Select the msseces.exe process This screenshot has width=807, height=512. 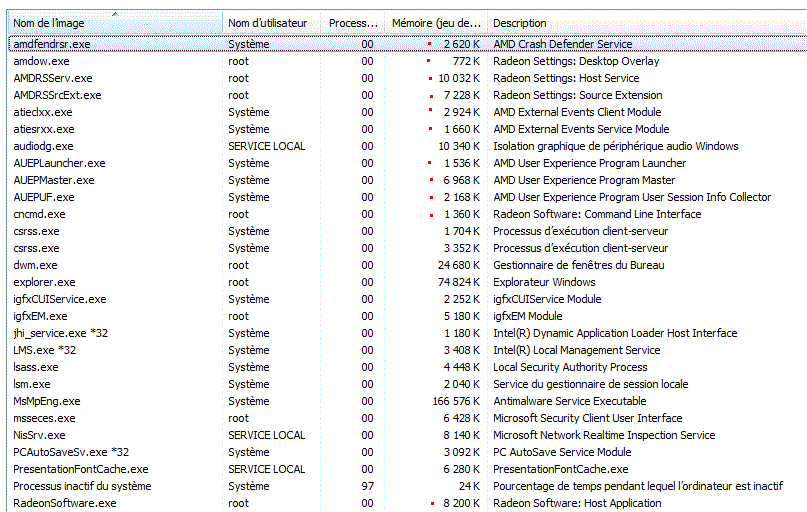pos(44,418)
